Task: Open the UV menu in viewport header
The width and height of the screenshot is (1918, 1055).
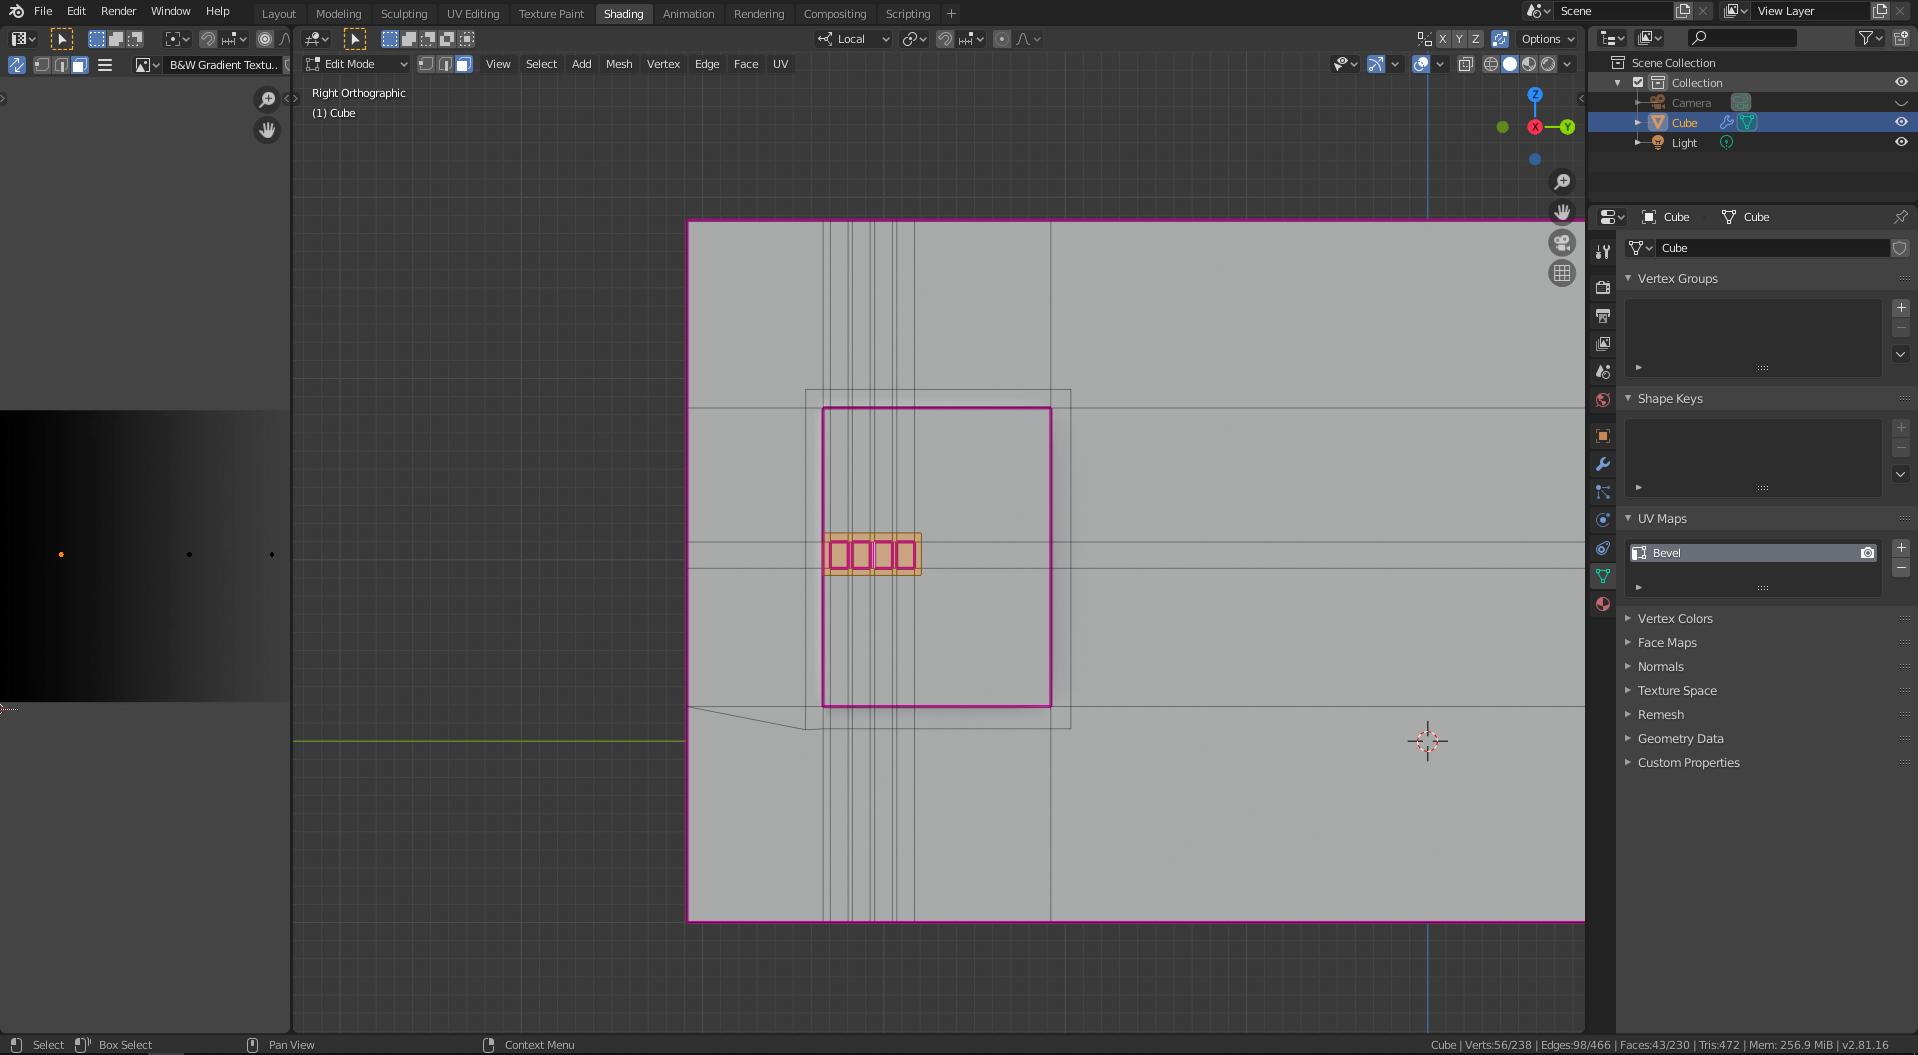Action: tap(780, 64)
